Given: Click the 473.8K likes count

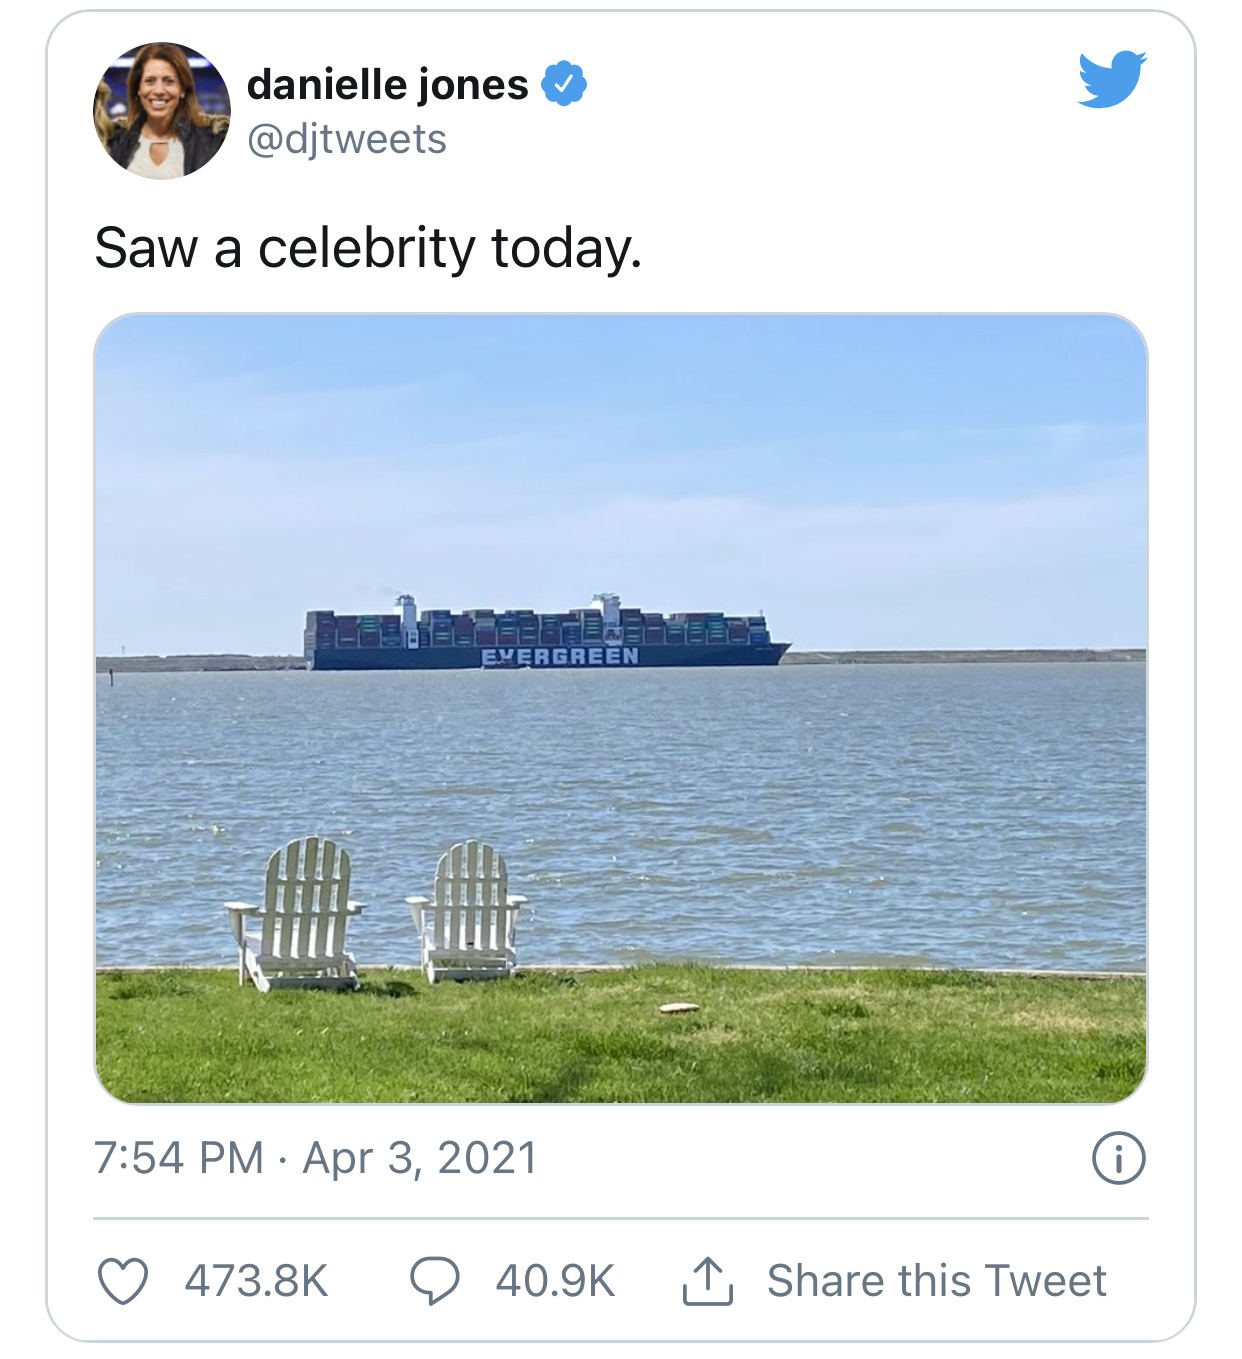Looking at the screenshot, I should click(257, 1281).
